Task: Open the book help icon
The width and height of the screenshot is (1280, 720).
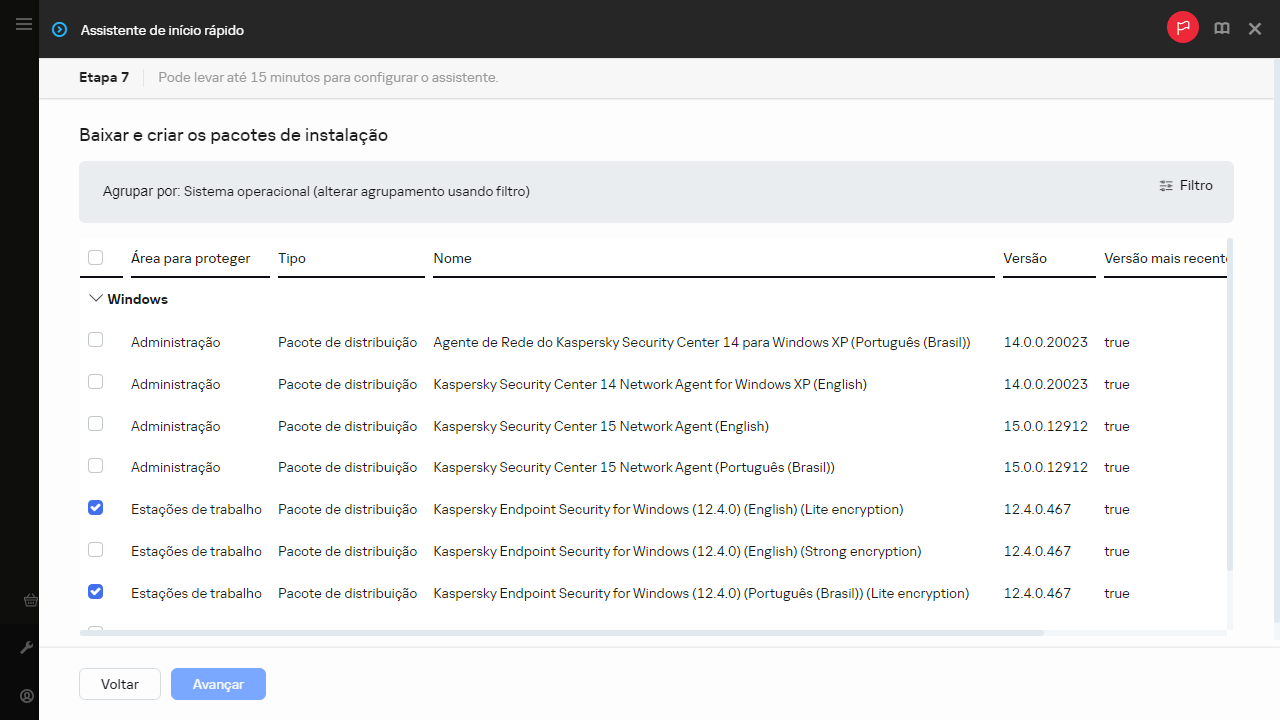Action: 1221,29
